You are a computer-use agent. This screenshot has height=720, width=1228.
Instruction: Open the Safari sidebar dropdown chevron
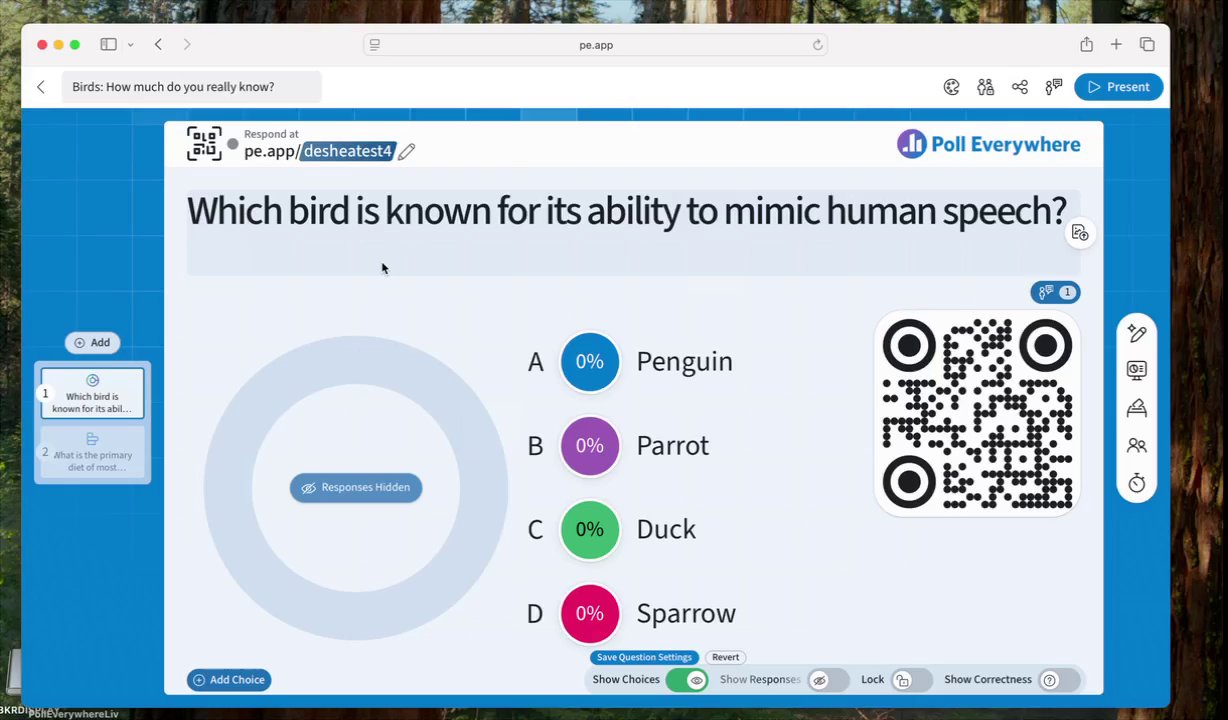[131, 44]
